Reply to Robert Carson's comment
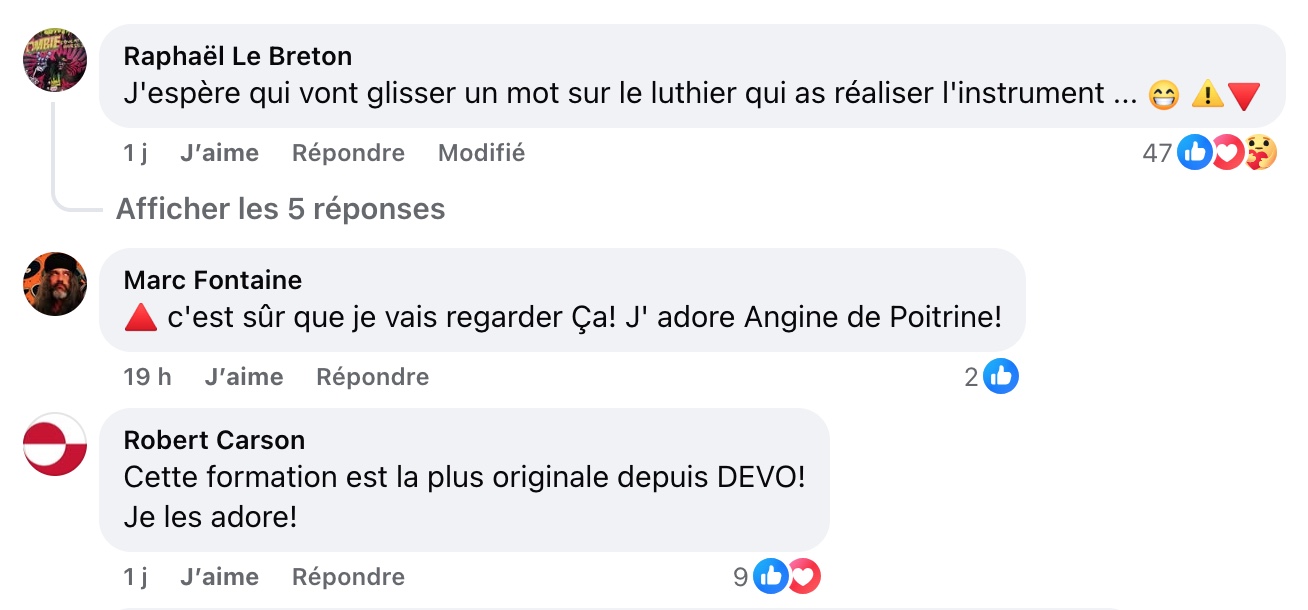 [x=348, y=577]
